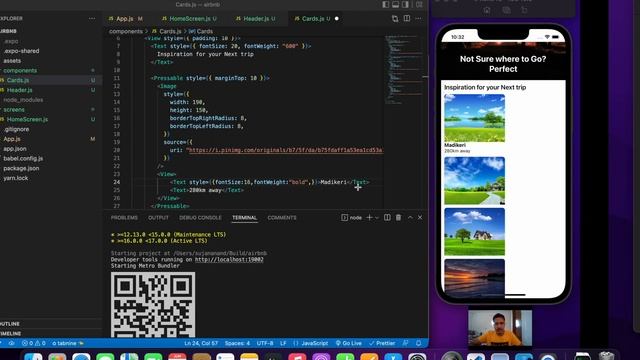640x360 pixels.
Task: Click Cards.js breadcrumb segment
Action: [170, 31]
